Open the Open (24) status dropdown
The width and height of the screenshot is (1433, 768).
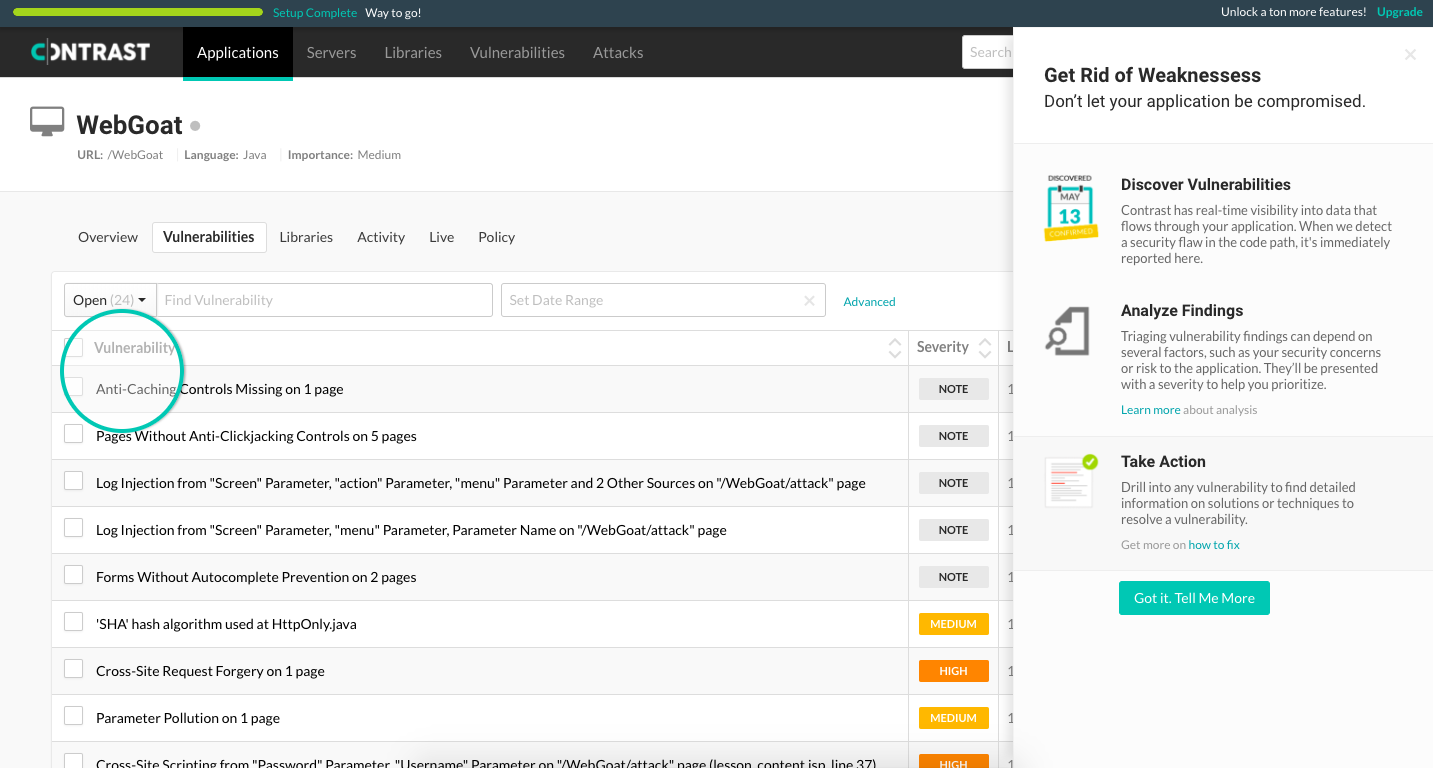[110, 300]
